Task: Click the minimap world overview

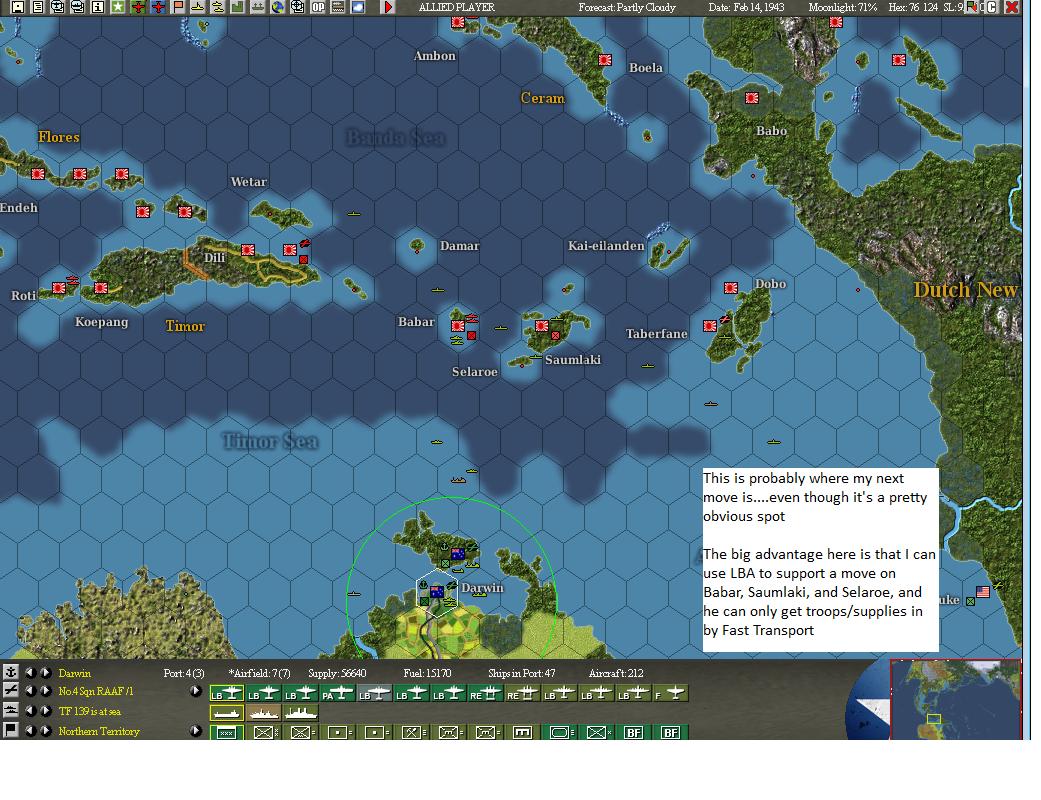Action: click(x=955, y=699)
